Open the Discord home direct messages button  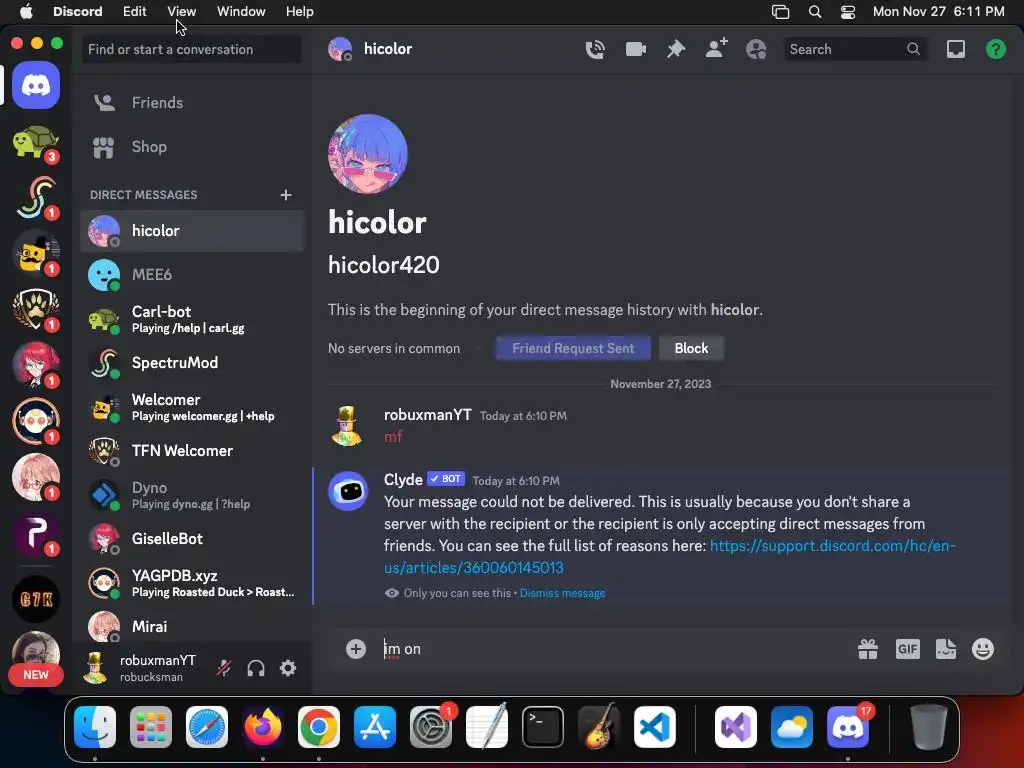tap(36, 86)
